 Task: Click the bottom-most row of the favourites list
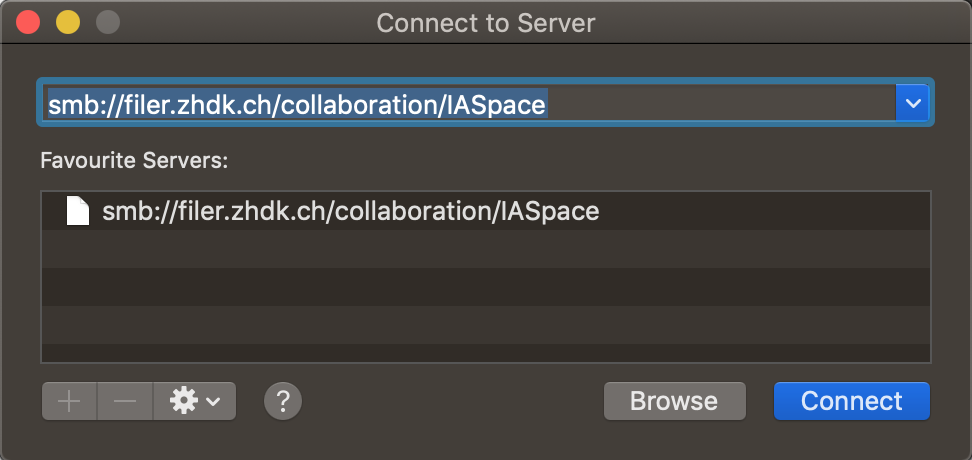click(486, 353)
